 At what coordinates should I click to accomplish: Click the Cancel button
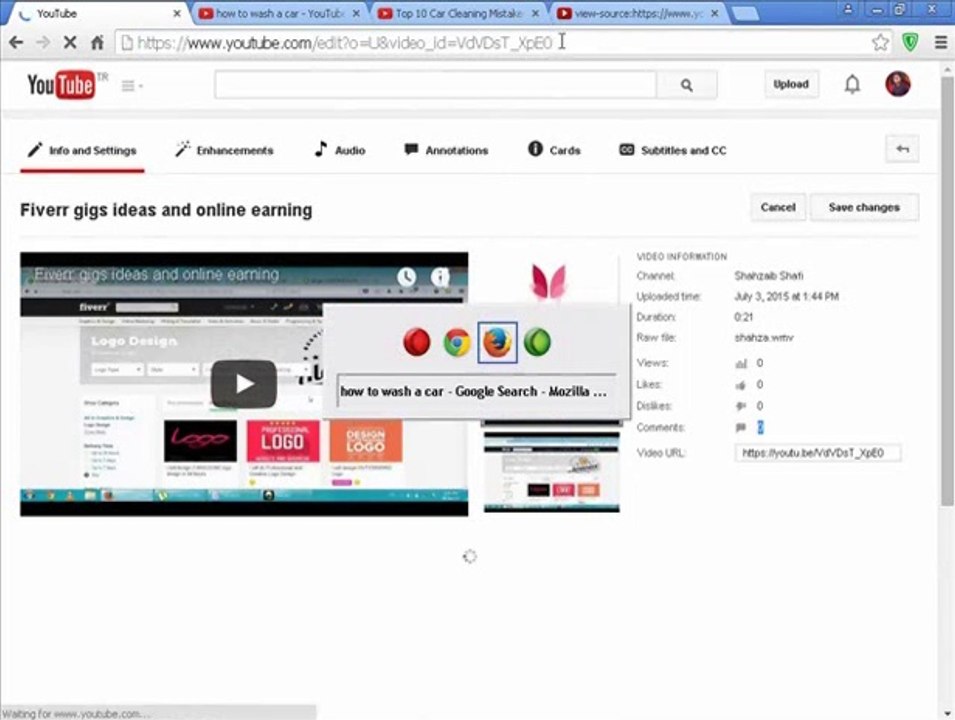click(778, 207)
